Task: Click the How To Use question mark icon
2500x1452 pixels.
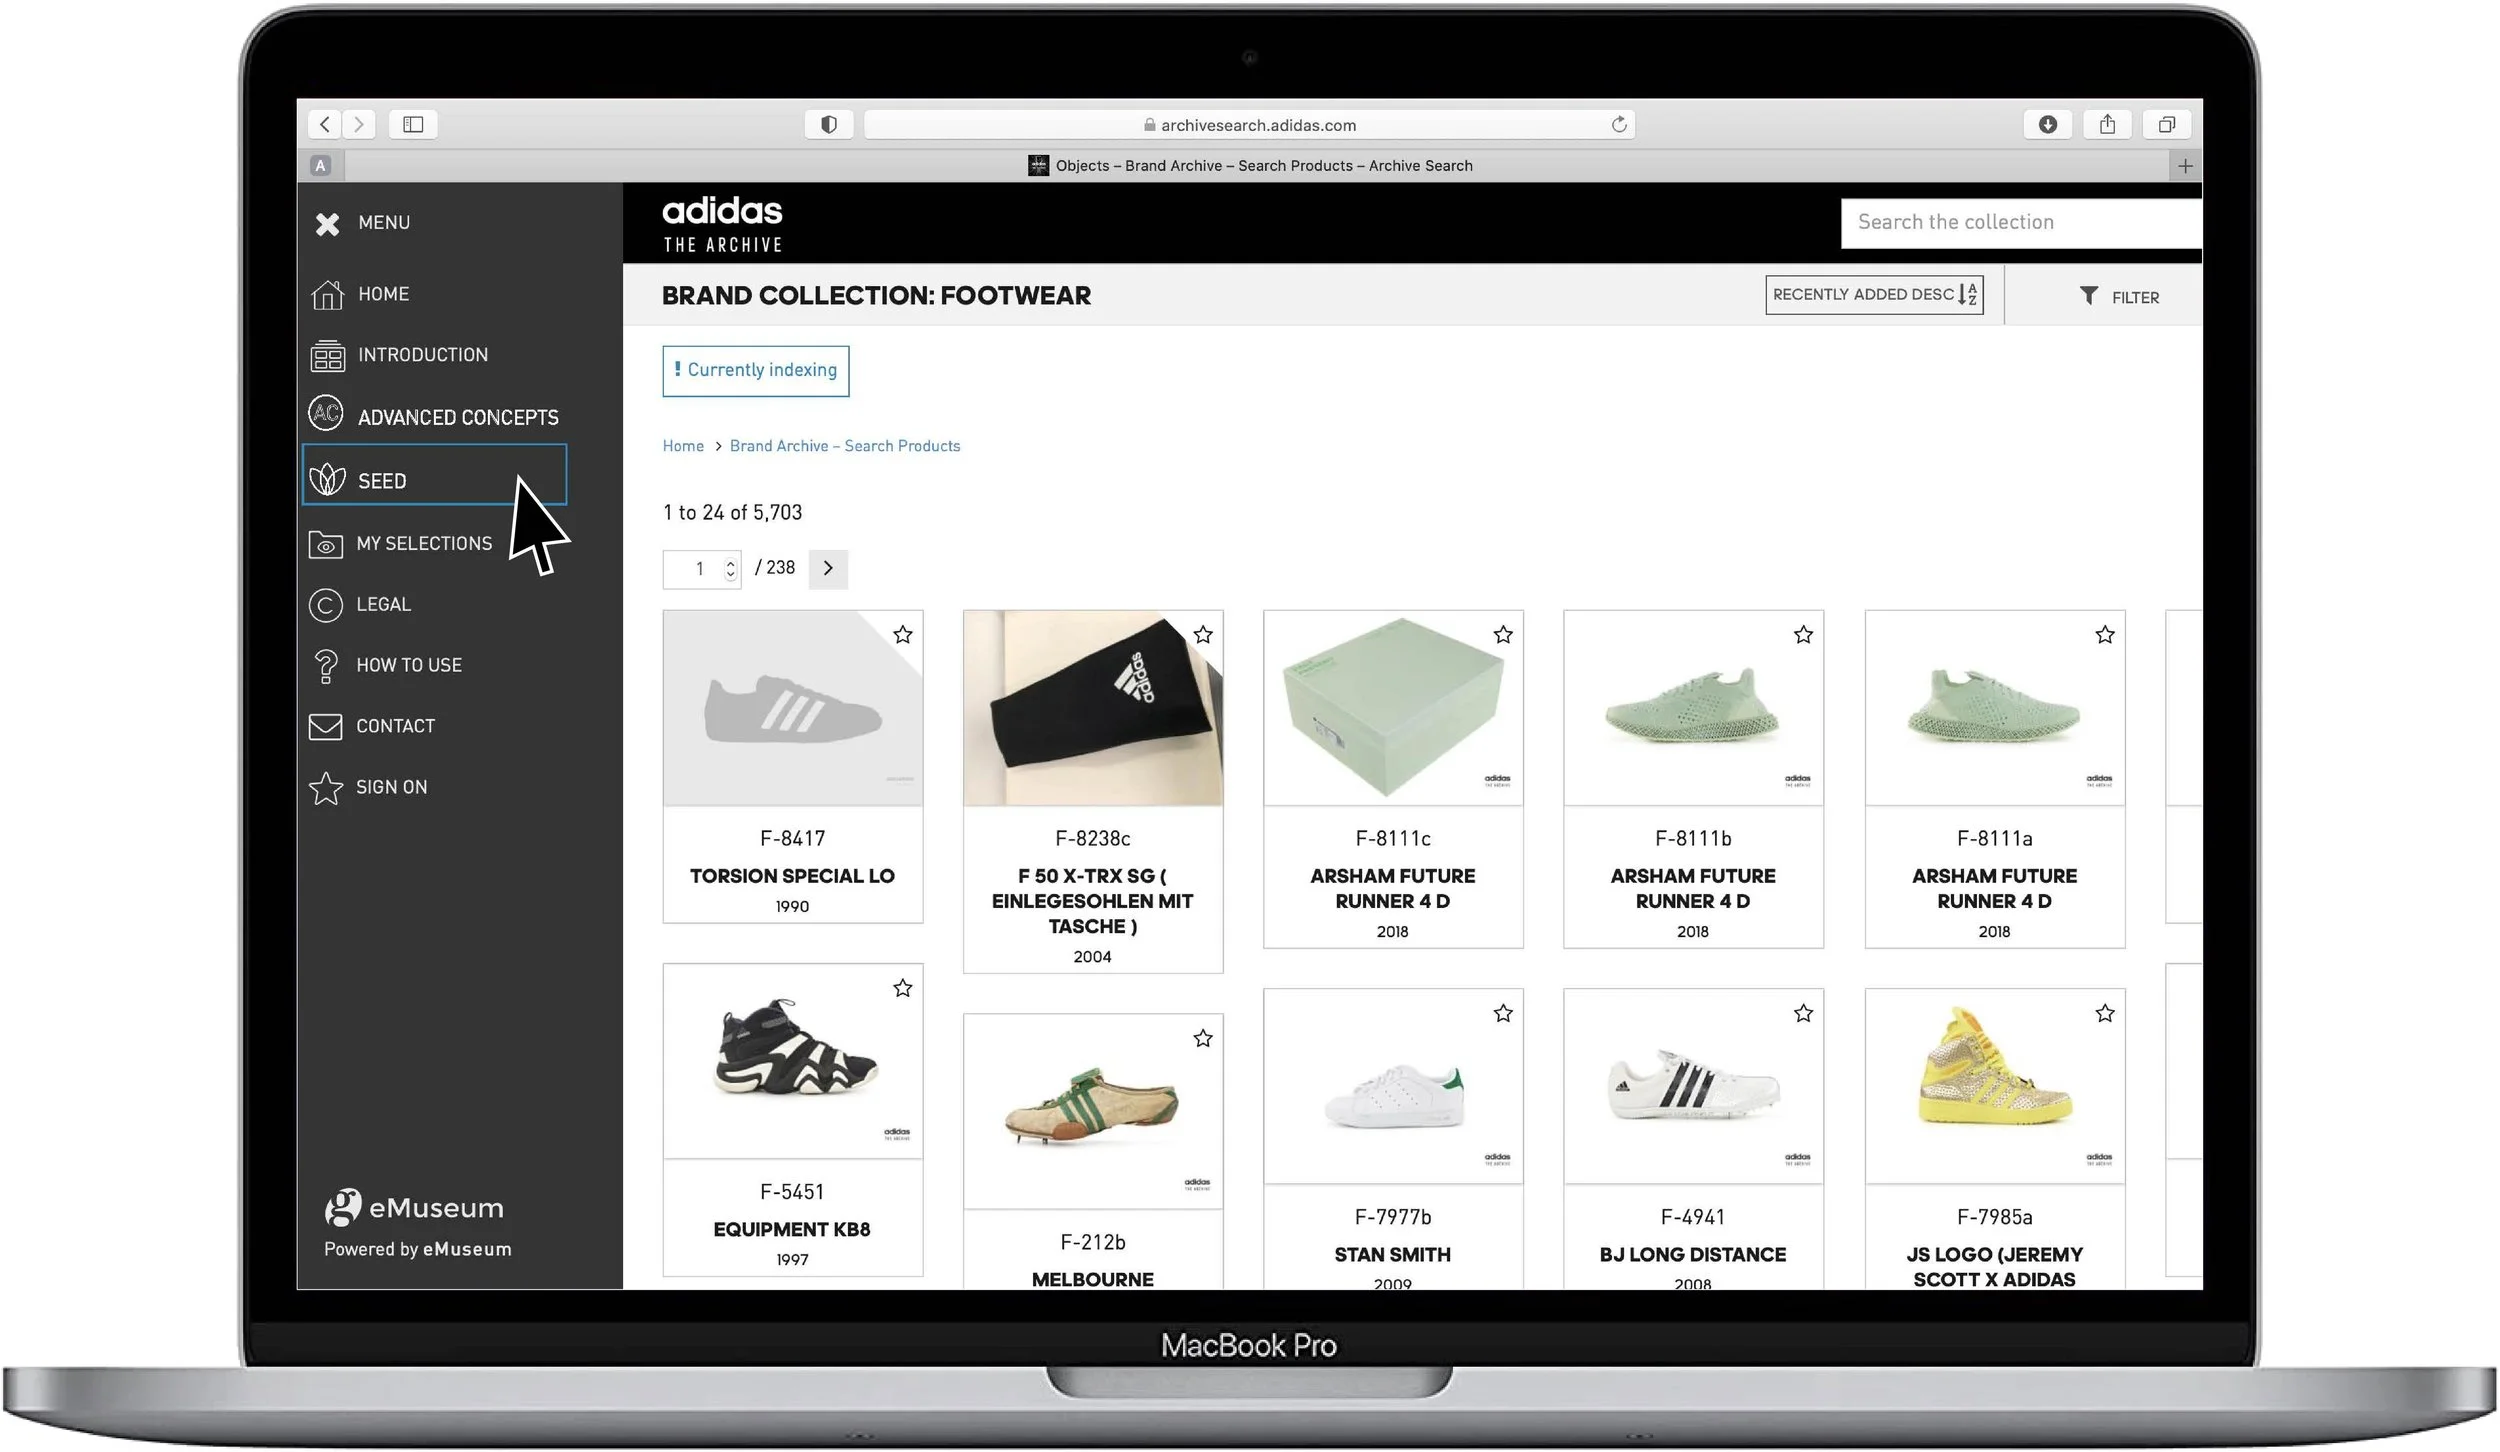Action: 326,664
